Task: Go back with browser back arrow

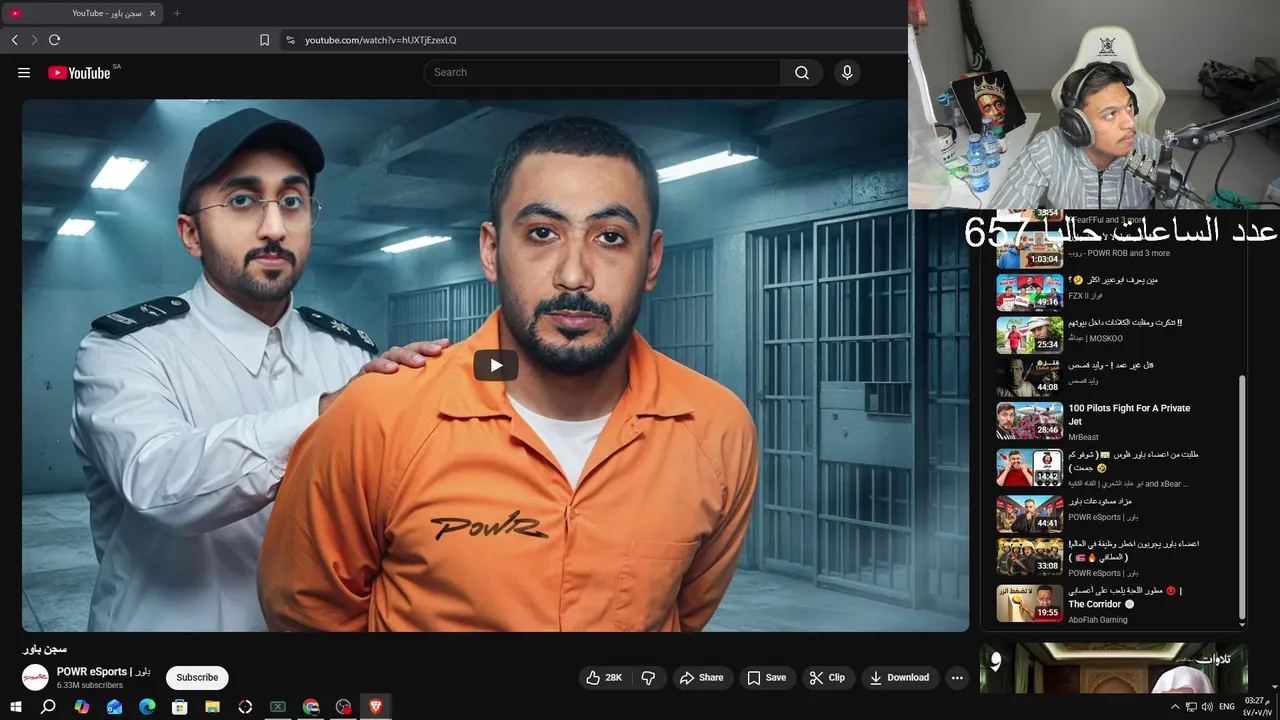Action: (14, 40)
